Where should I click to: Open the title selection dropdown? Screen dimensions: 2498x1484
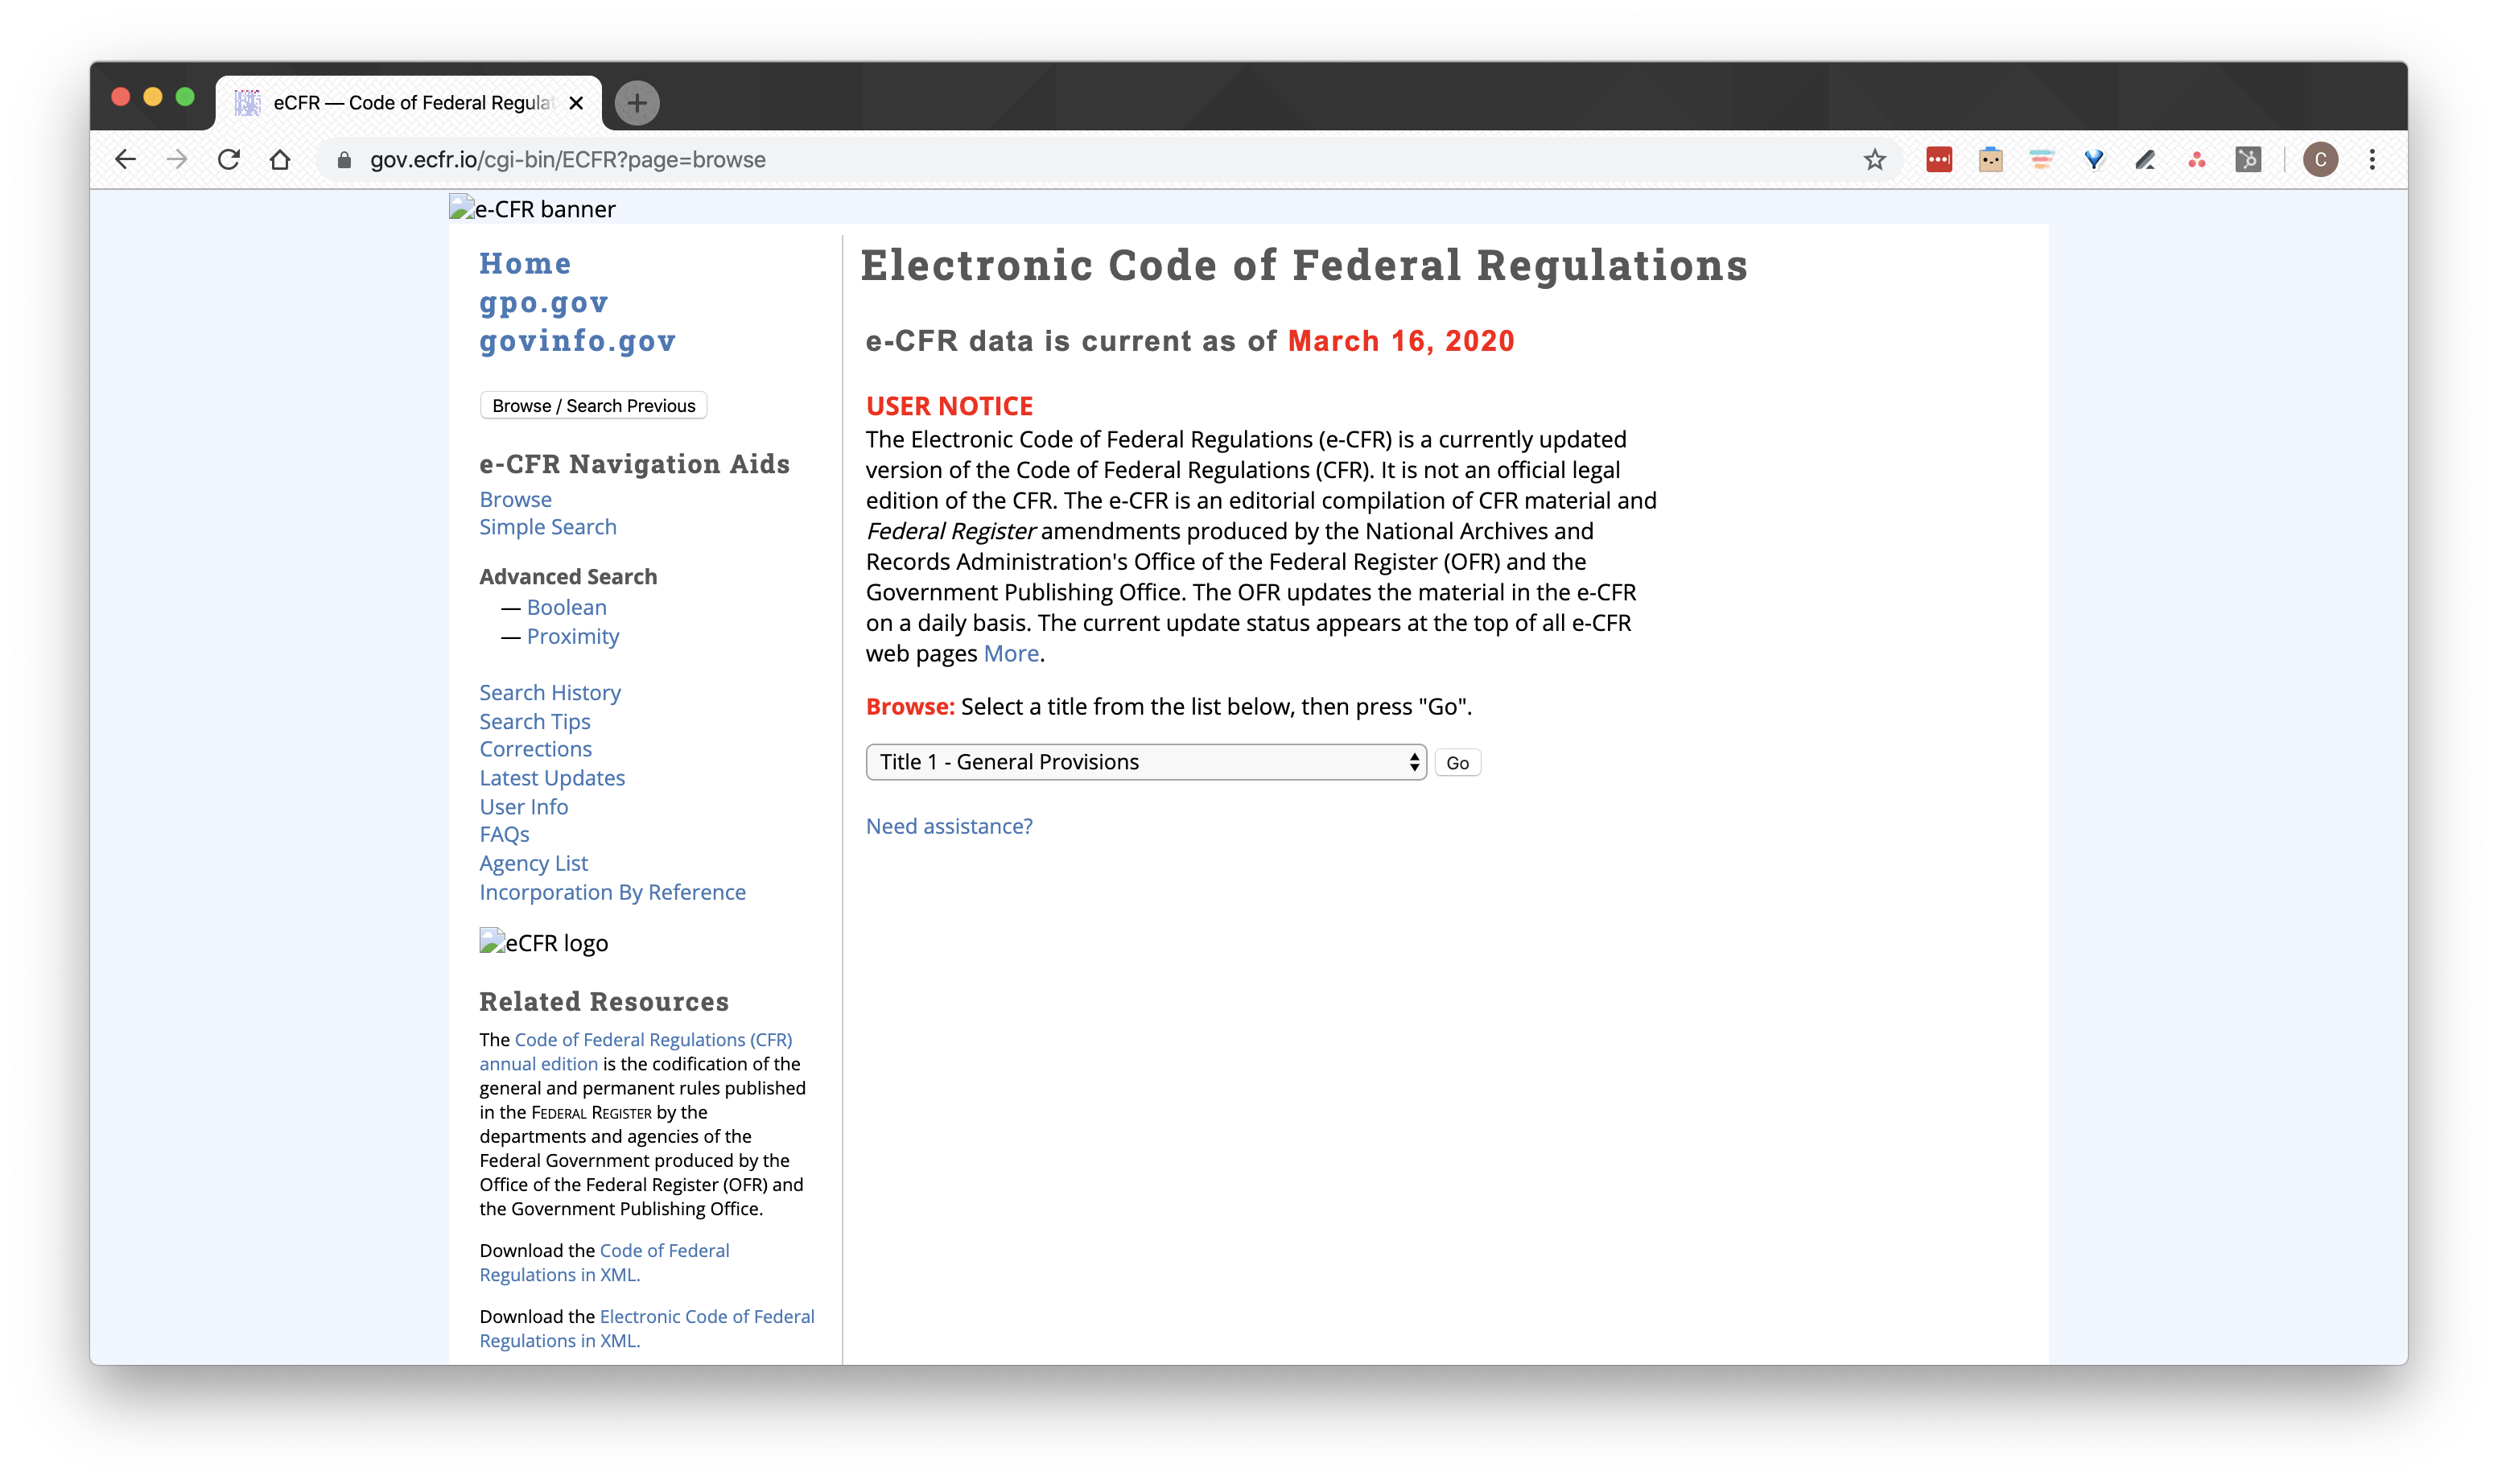1146,762
